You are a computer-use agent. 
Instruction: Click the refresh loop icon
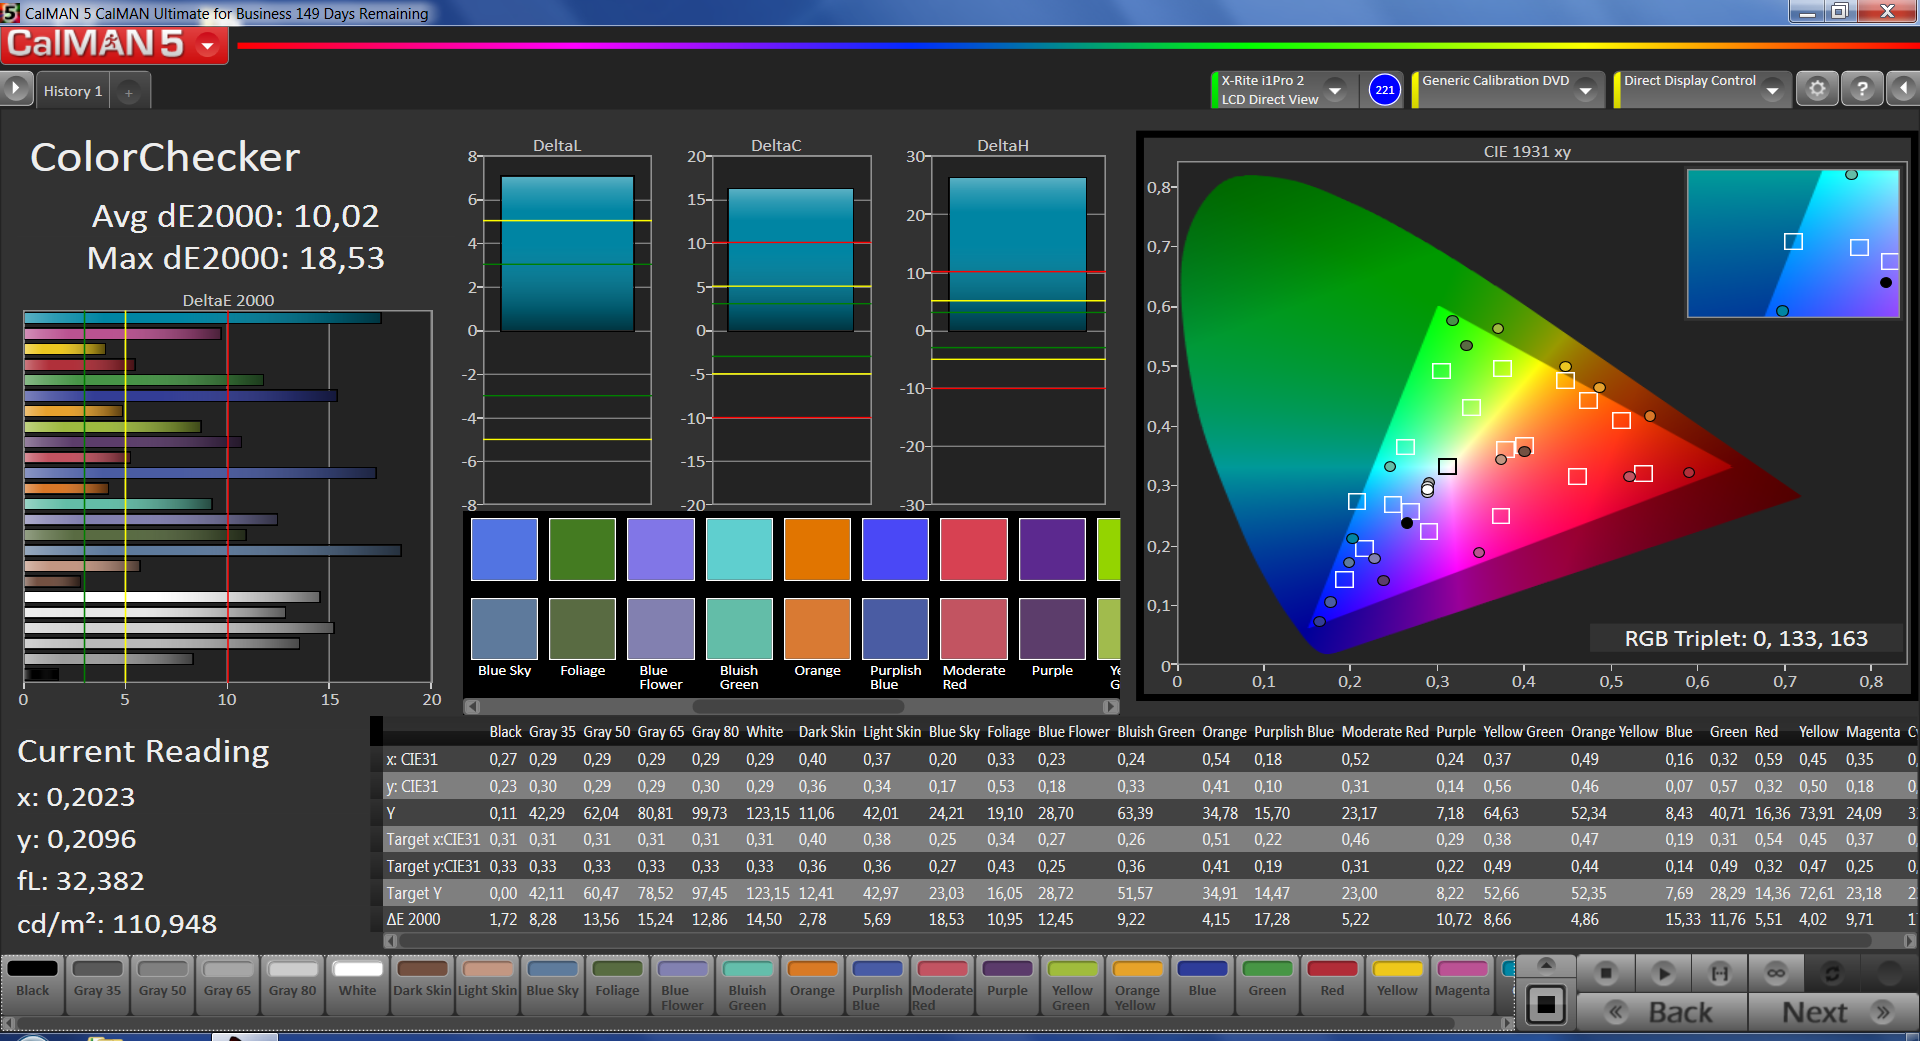click(x=1832, y=973)
